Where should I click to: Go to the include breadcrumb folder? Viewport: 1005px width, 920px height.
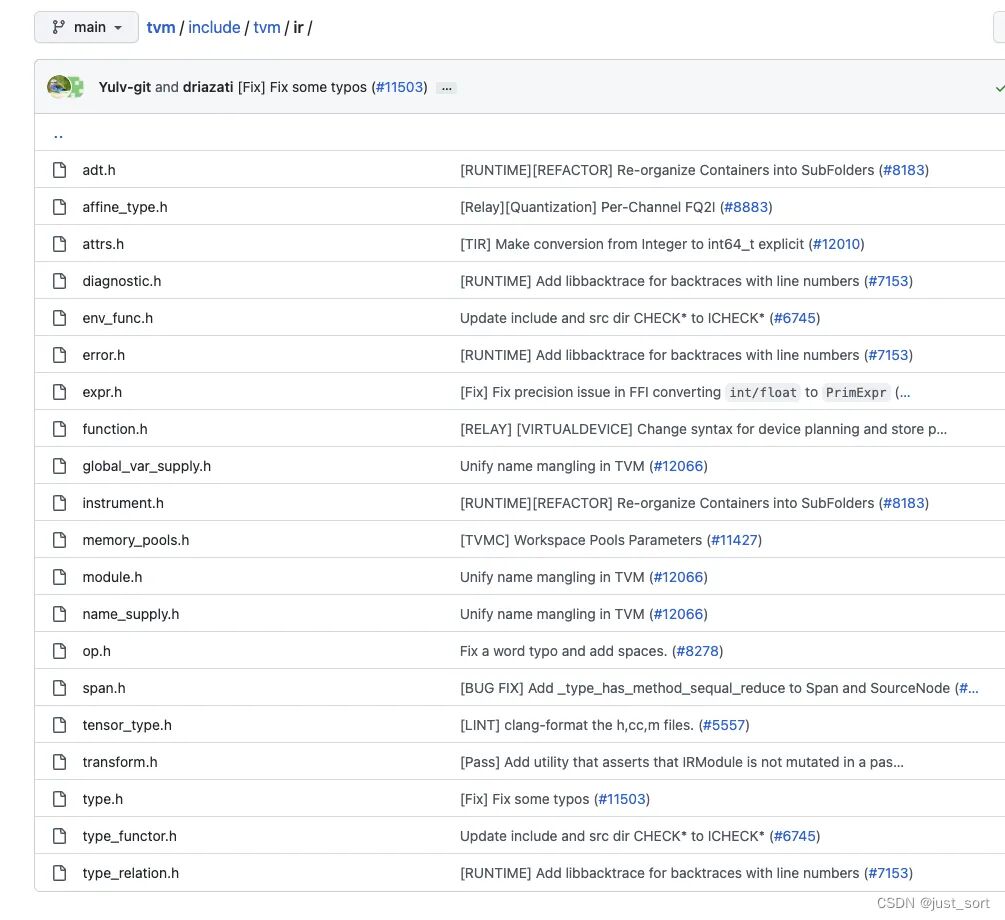[214, 28]
